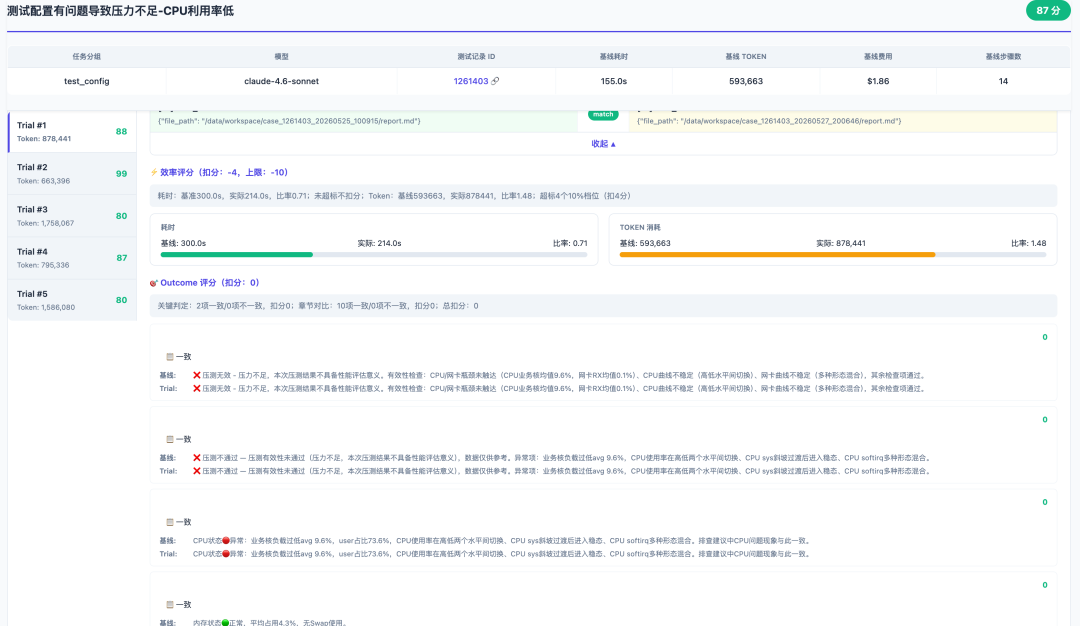Click the 一致 icon above 压测不通过 comparison
The width and height of the screenshot is (1080, 626).
tap(169, 439)
